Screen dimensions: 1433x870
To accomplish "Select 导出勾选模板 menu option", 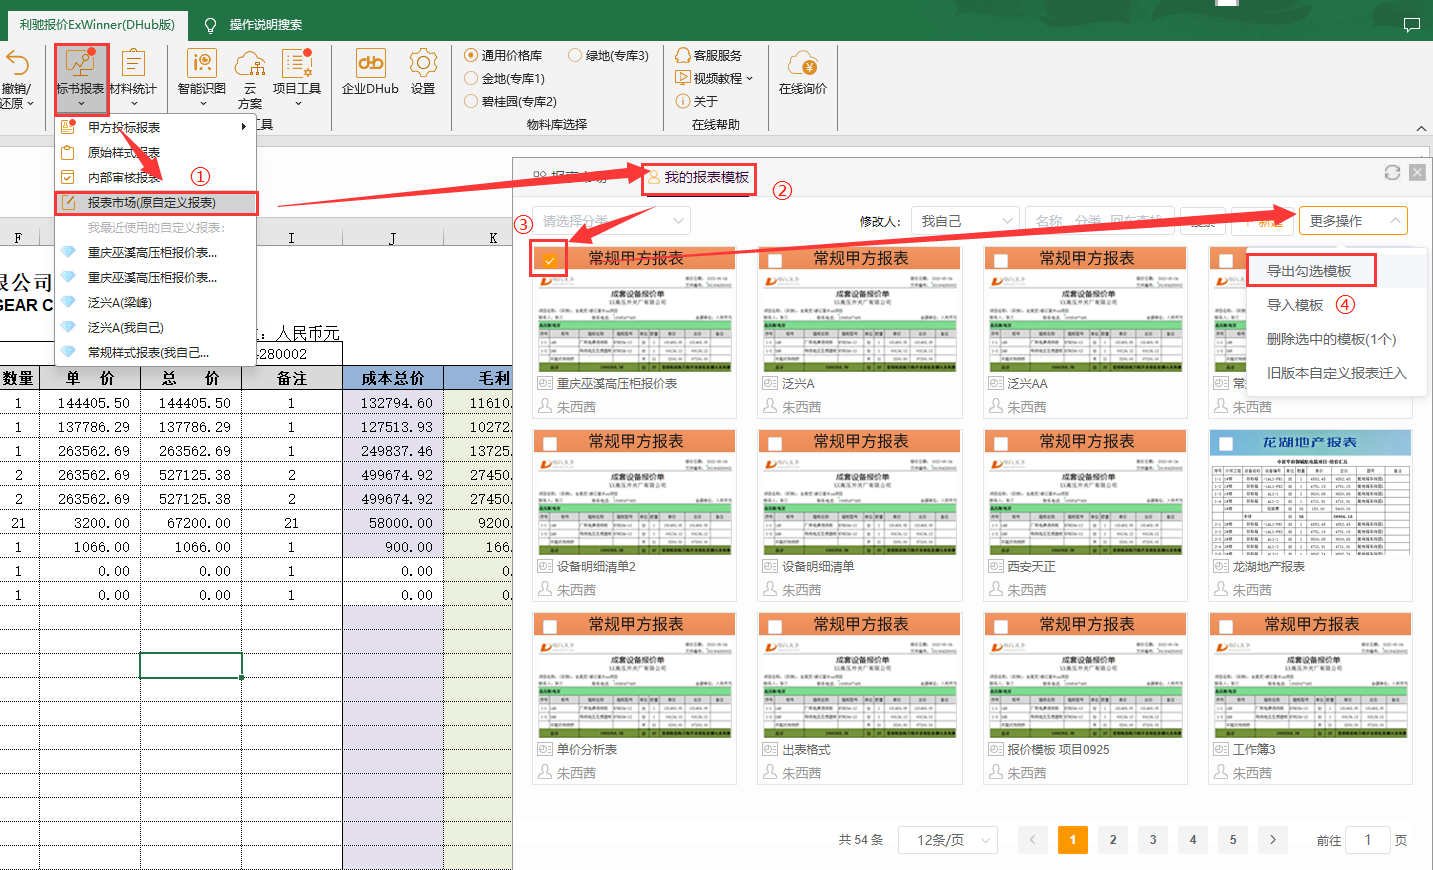I will click(1309, 271).
